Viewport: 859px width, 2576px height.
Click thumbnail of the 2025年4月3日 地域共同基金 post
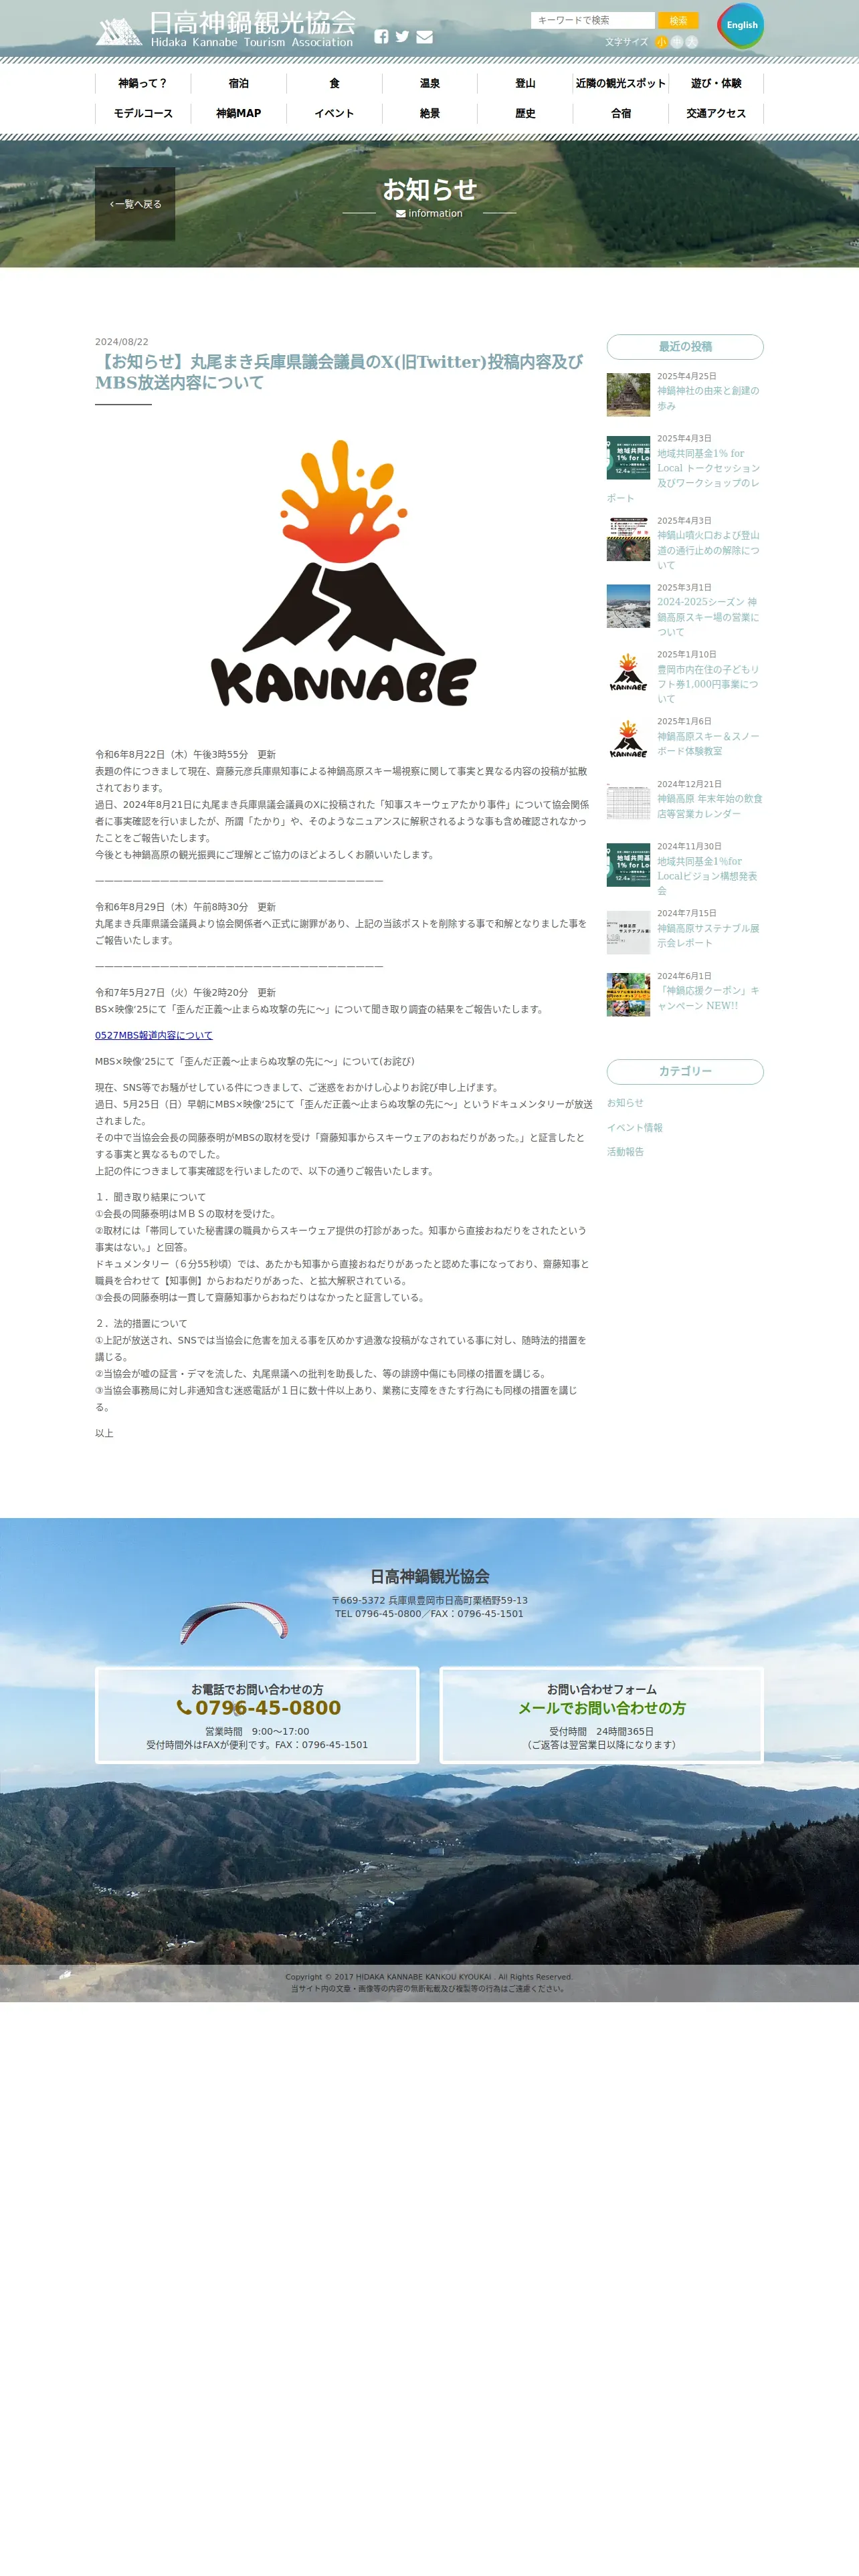[628, 457]
